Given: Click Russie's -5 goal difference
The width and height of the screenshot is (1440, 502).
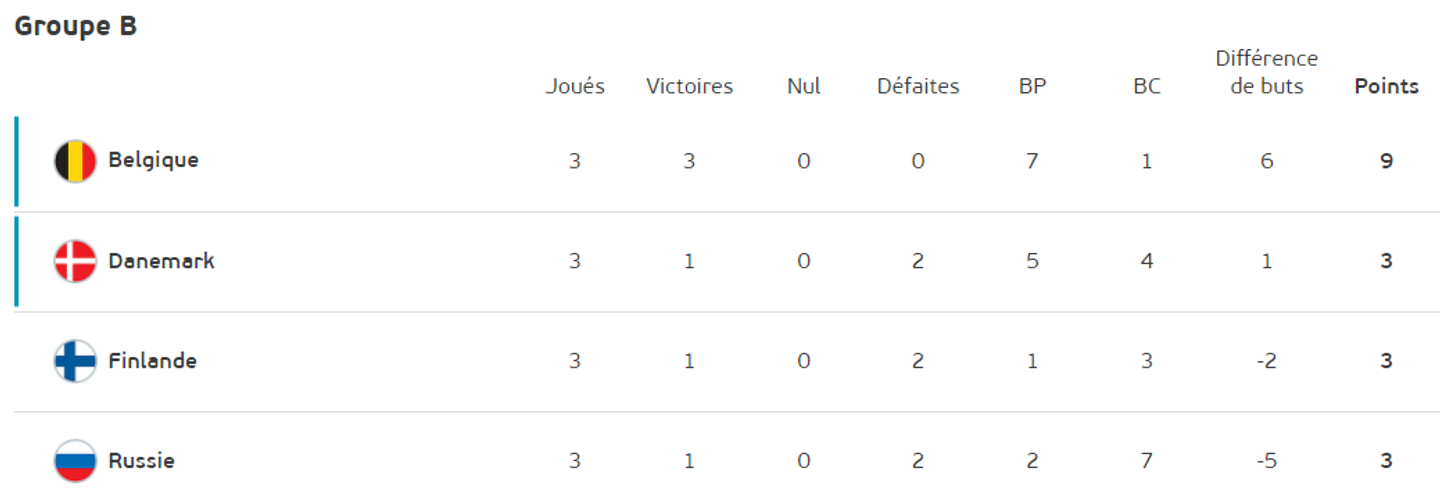Looking at the screenshot, I should click(x=1267, y=461).
